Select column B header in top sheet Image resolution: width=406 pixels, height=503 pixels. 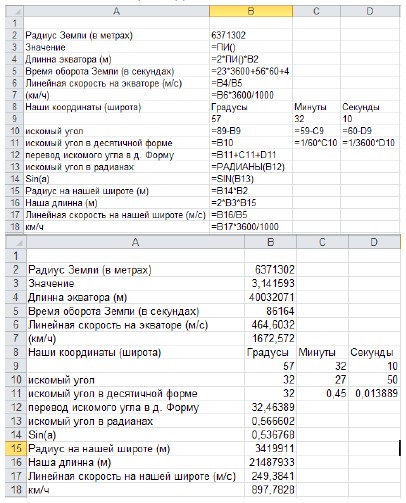251,11
